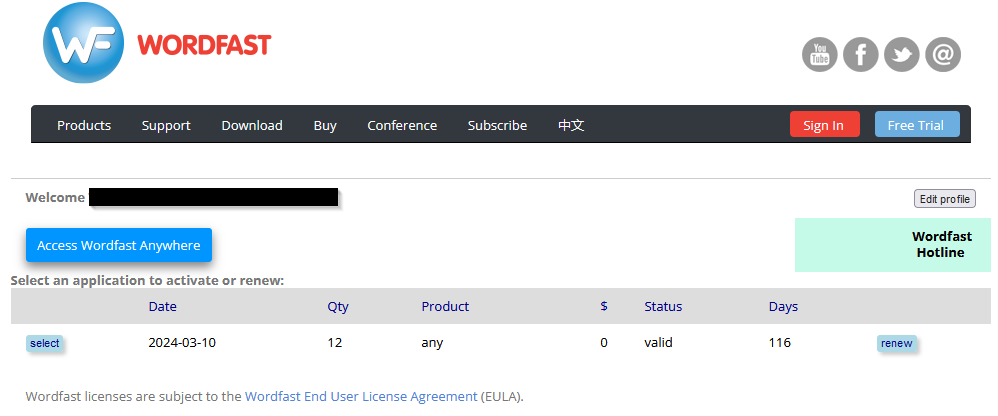998x416 pixels.
Task: Click renew for the valid license
Action: (x=897, y=343)
